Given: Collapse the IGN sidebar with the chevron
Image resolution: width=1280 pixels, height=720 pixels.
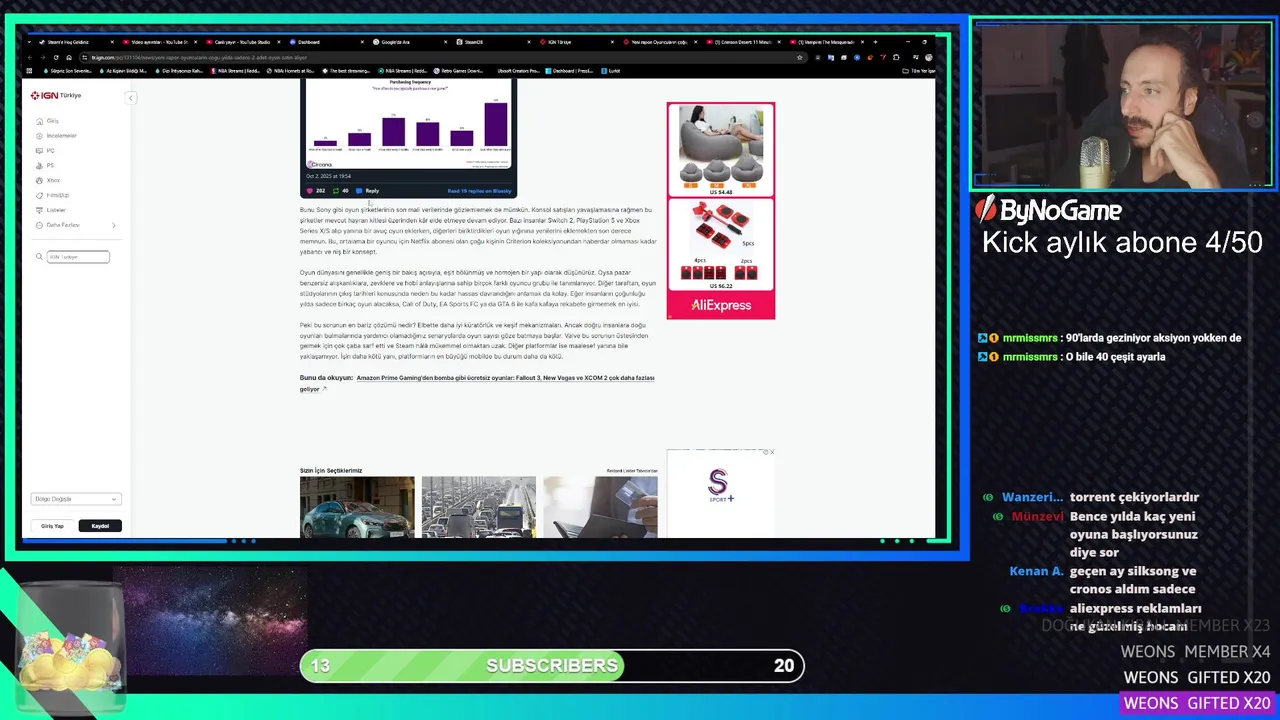Looking at the screenshot, I should (130, 97).
